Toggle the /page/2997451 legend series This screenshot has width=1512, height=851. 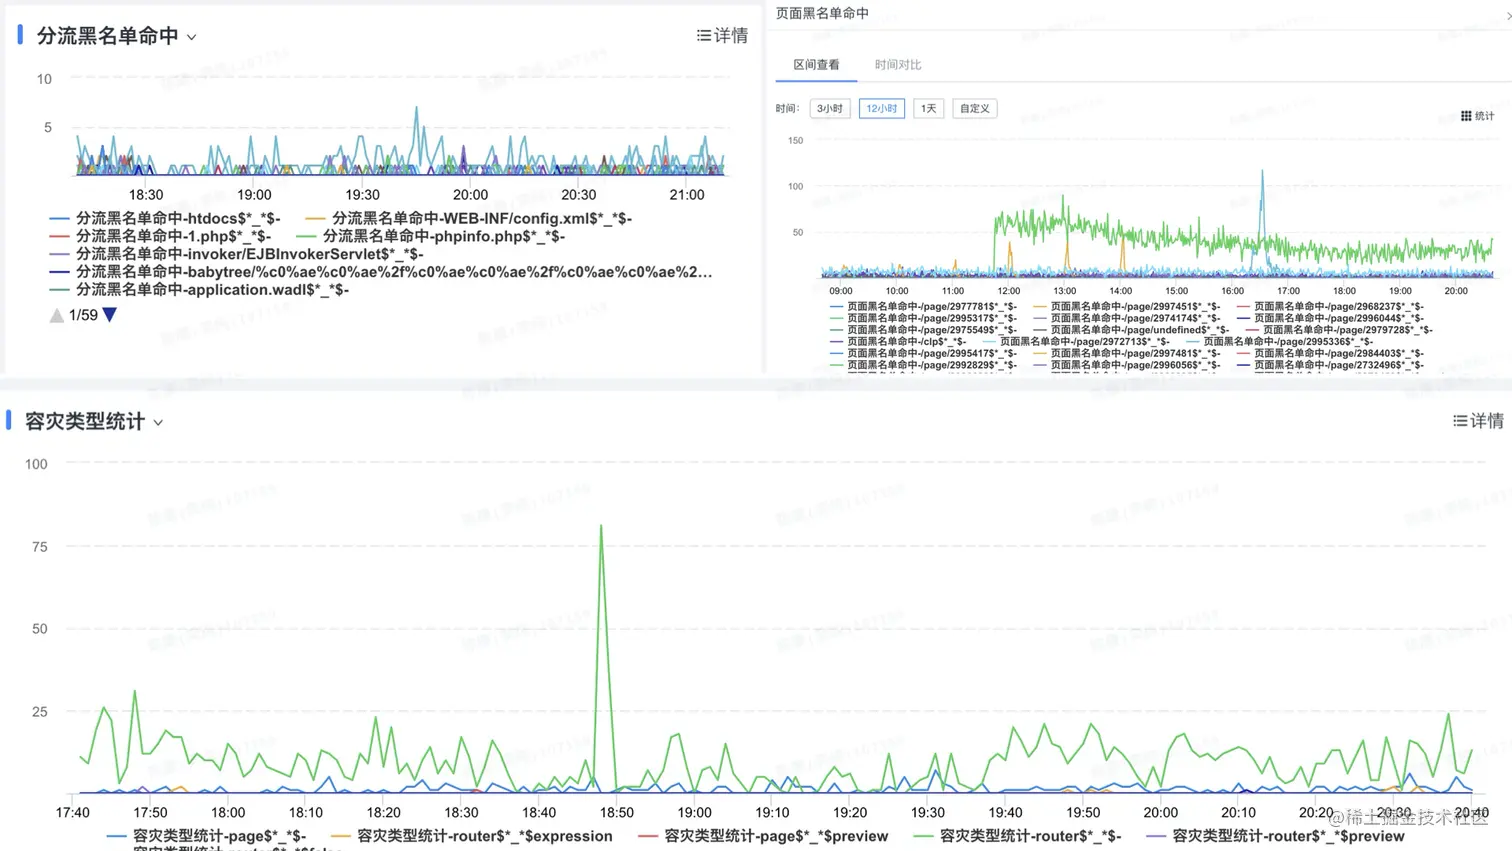pos(1126,307)
